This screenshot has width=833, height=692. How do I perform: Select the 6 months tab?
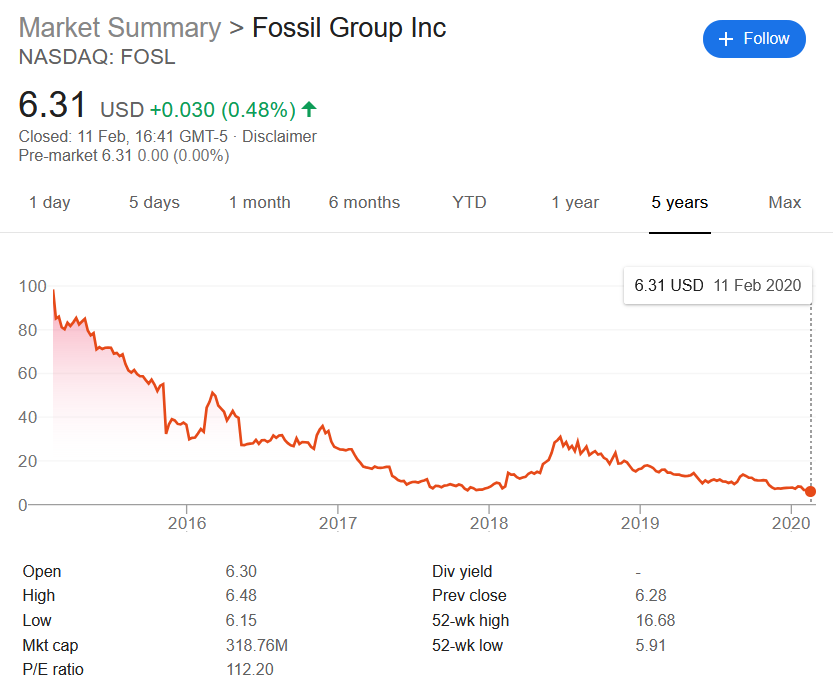[364, 202]
